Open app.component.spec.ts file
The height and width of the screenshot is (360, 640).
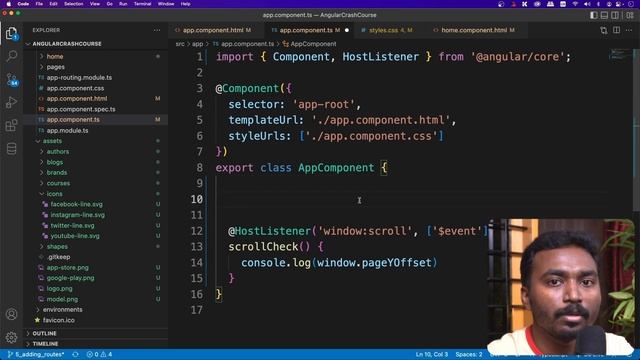[81, 109]
